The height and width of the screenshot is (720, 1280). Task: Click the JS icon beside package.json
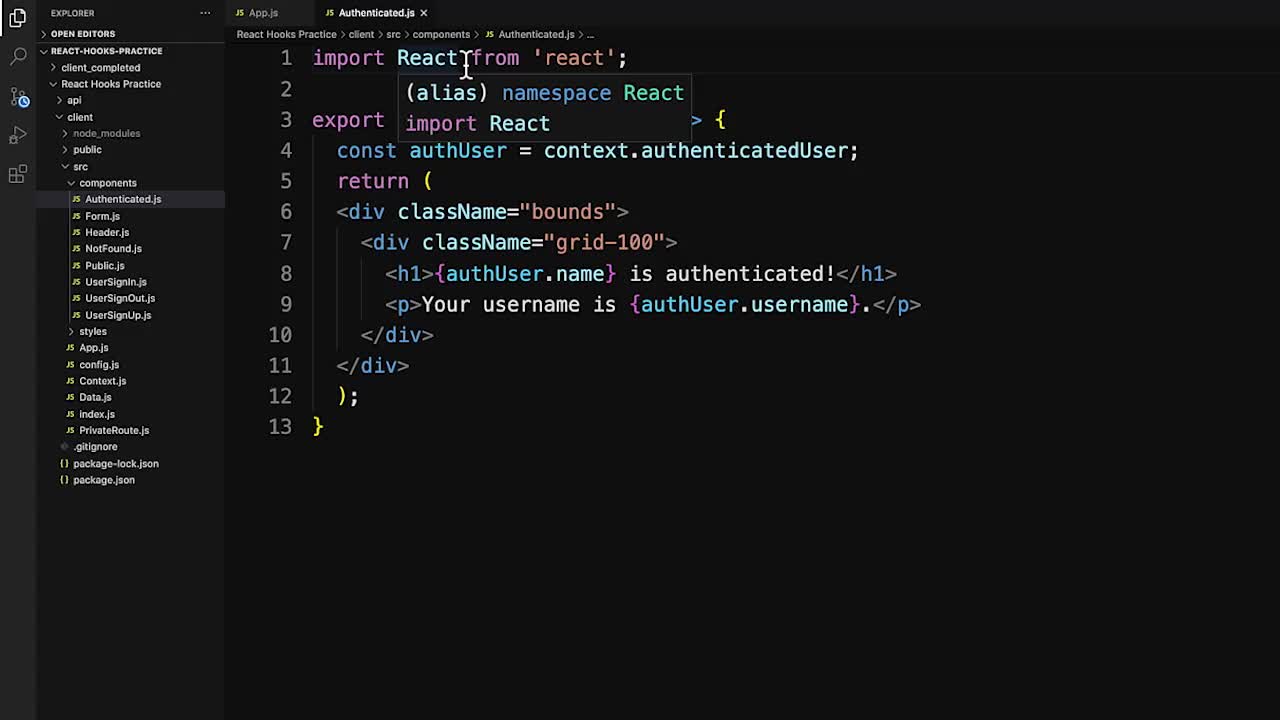tap(65, 480)
